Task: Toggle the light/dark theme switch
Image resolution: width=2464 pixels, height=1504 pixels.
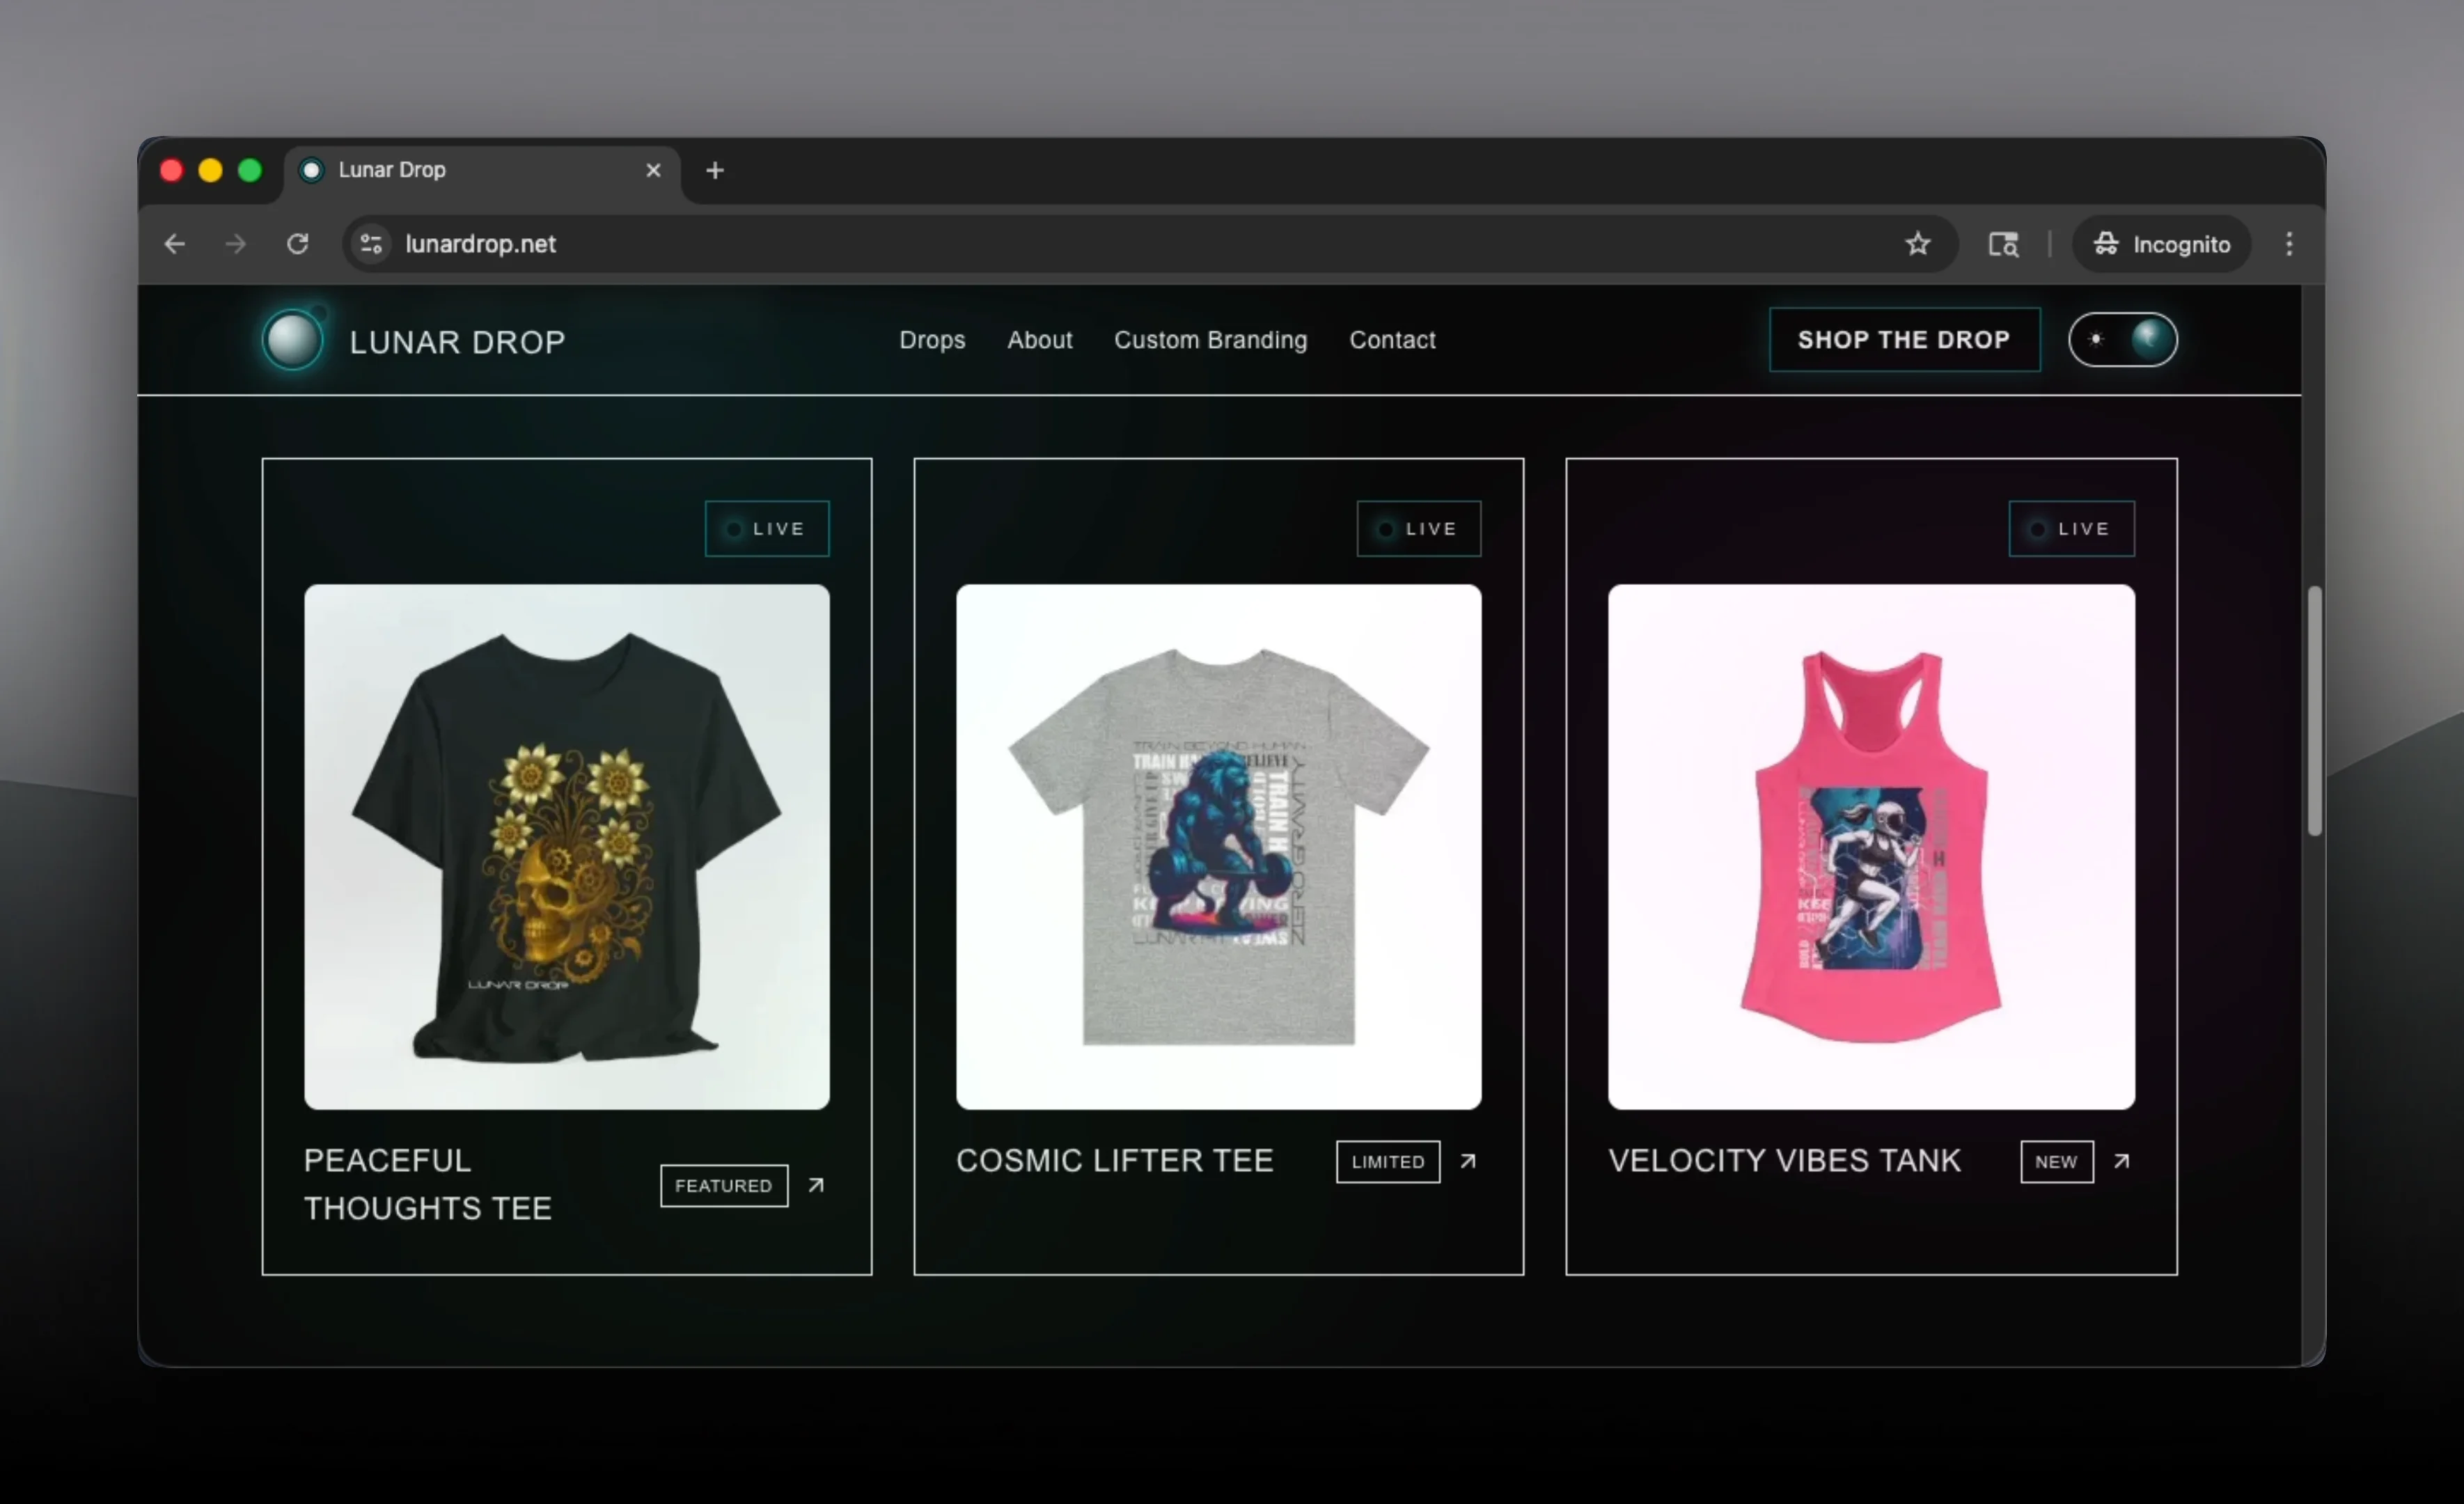Action: [x=2122, y=340]
